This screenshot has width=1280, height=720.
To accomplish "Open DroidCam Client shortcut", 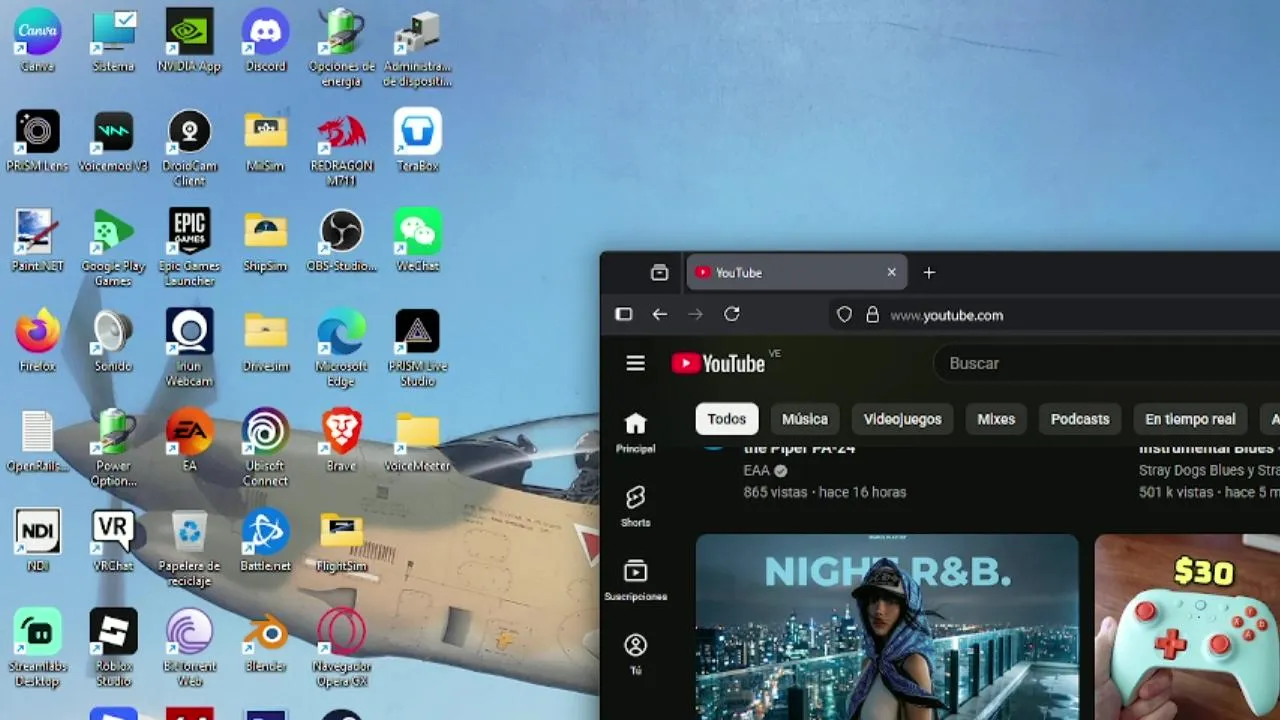I will click(x=189, y=148).
